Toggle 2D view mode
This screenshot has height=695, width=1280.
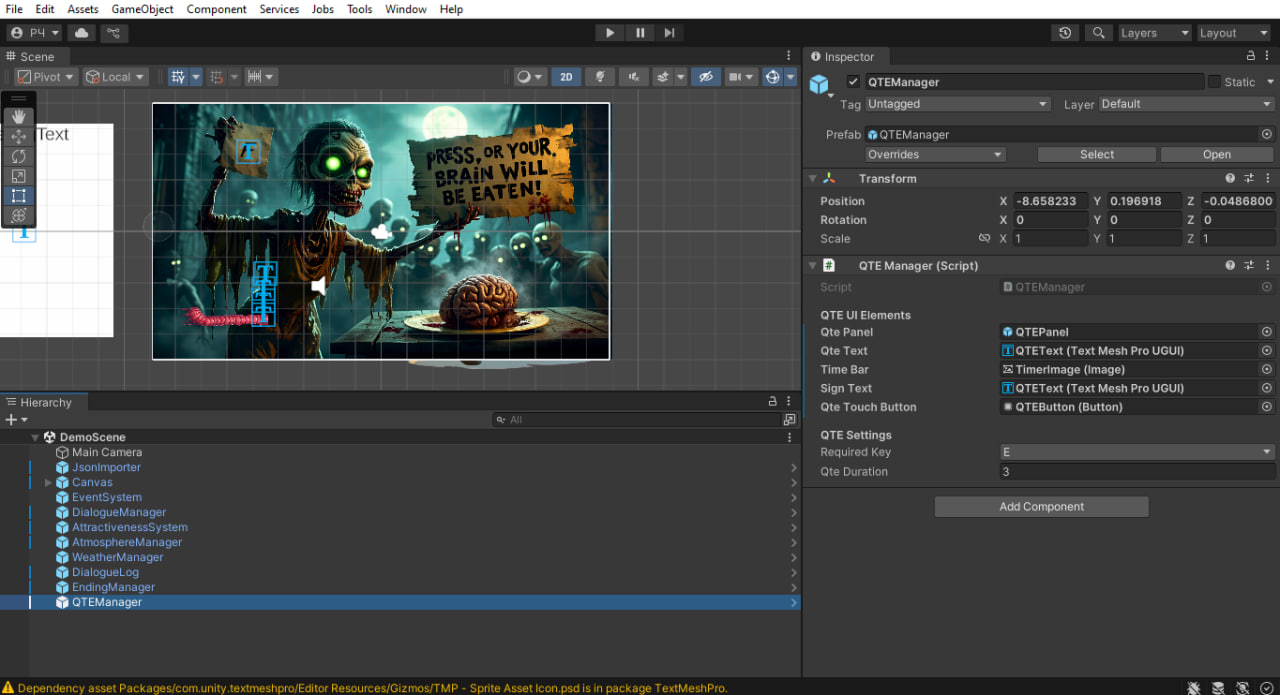[566, 77]
